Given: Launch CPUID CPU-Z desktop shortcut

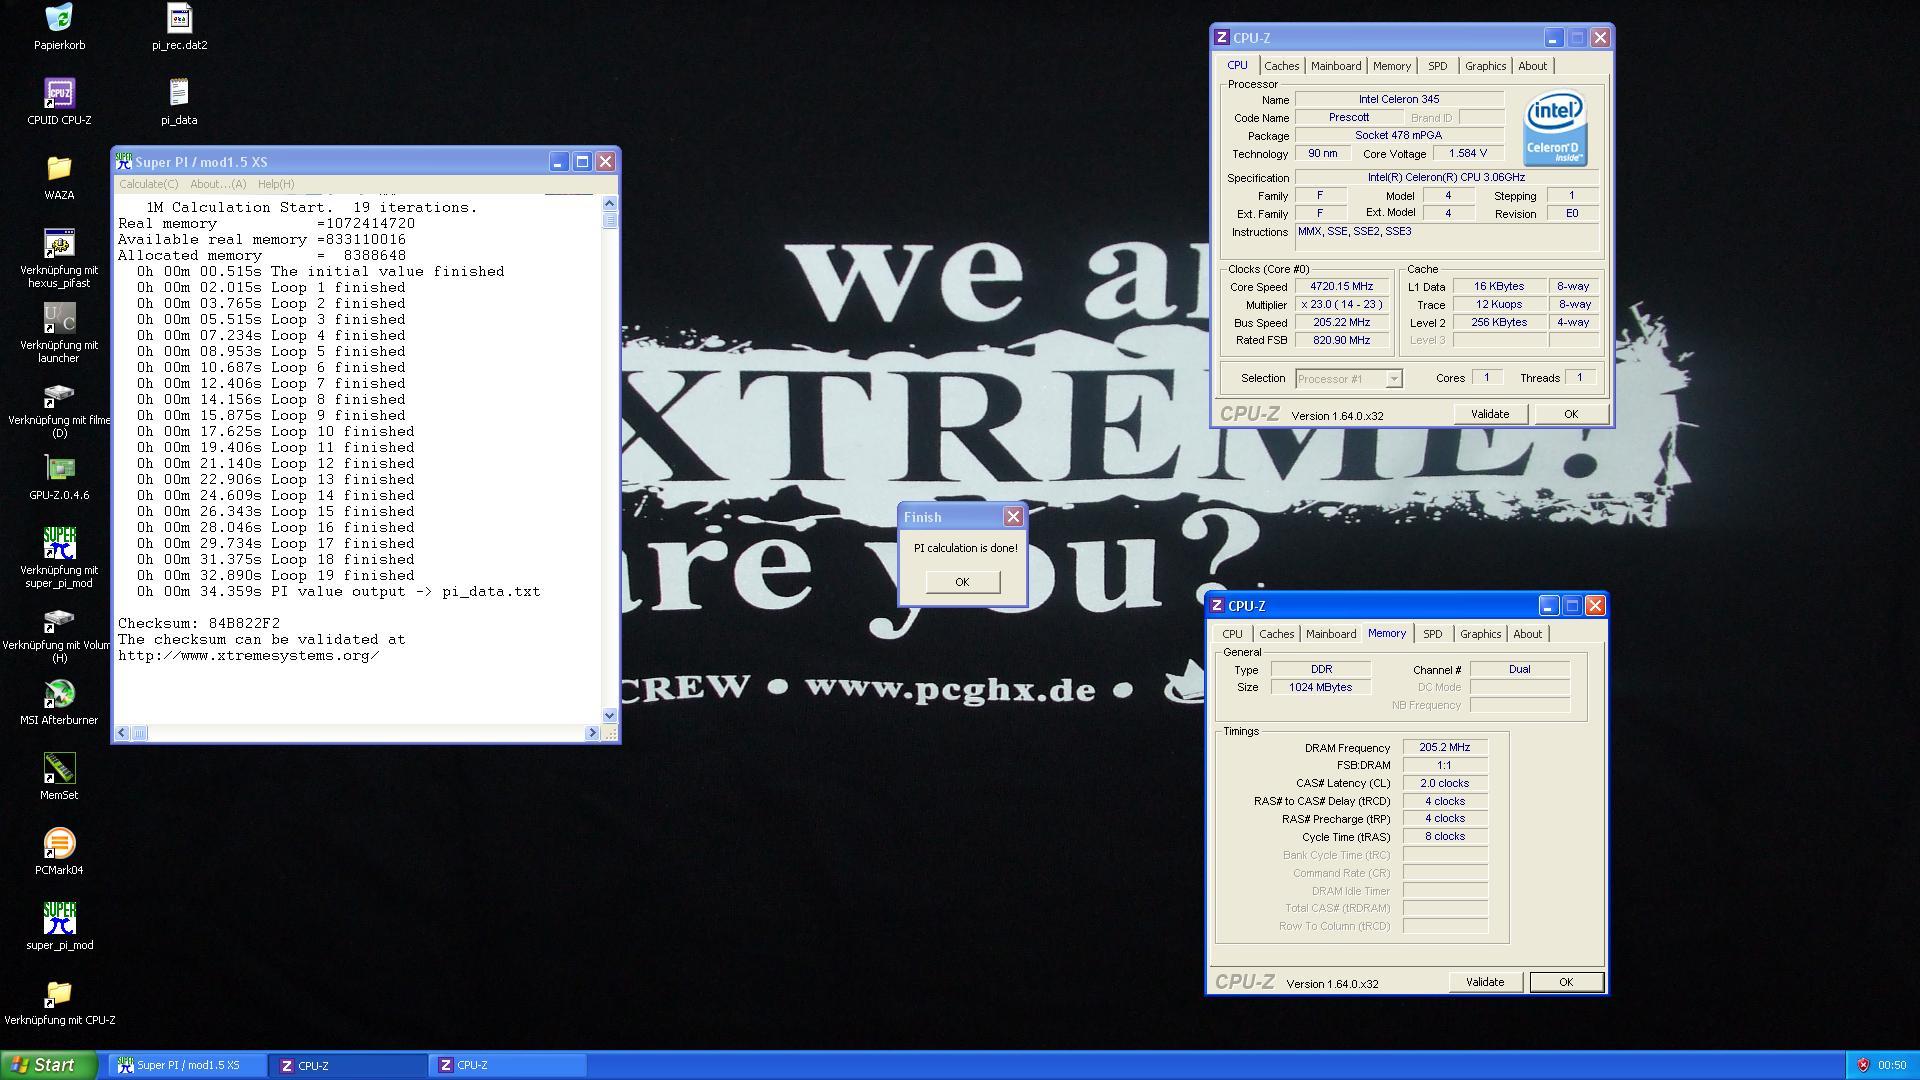Looking at the screenshot, I should click(x=59, y=93).
